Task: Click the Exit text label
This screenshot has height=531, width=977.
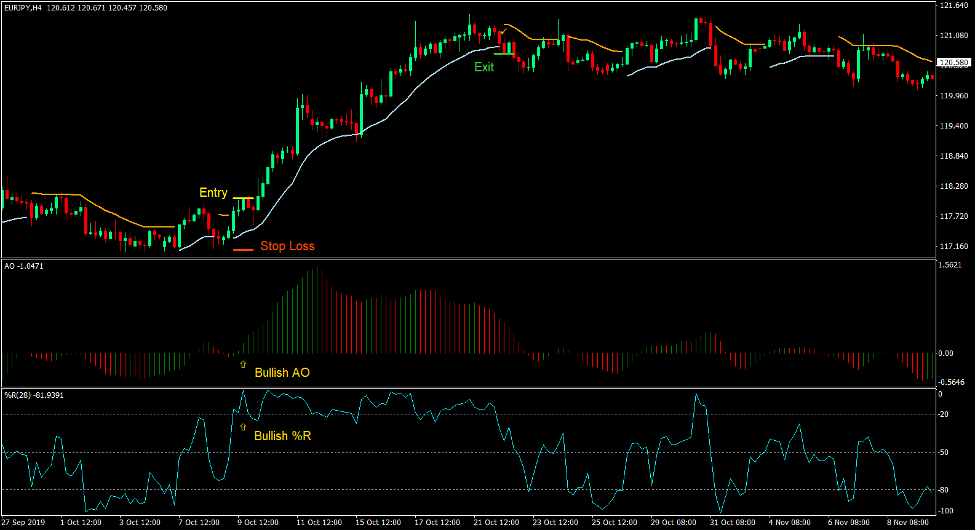Action: [x=484, y=67]
